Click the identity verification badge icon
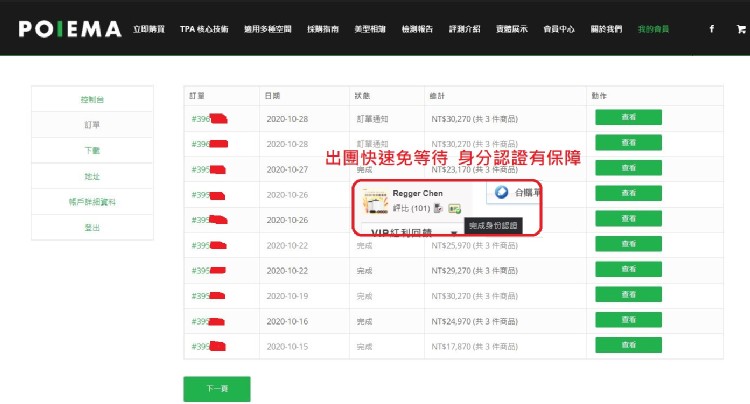This screenshot has width=750, height=404. tap(454, 208)
